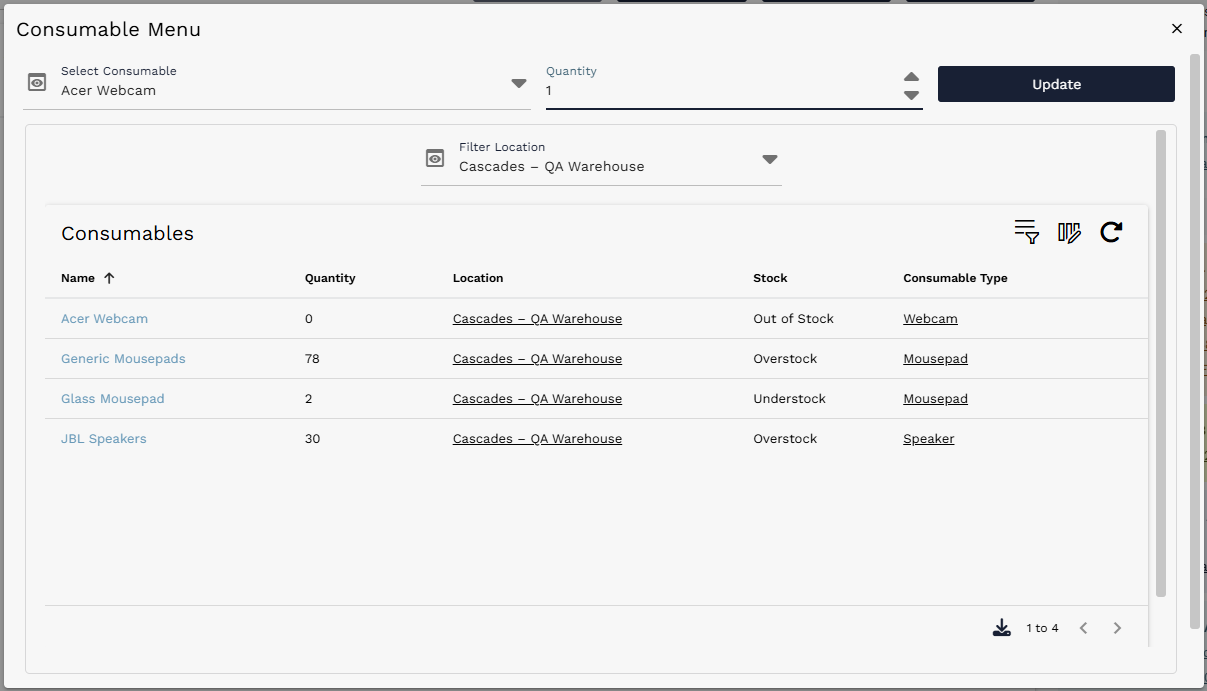The width and height of the screenshot is (1207, 691).
Task: Sort by the Stock column header
Action: click(770, 278)
